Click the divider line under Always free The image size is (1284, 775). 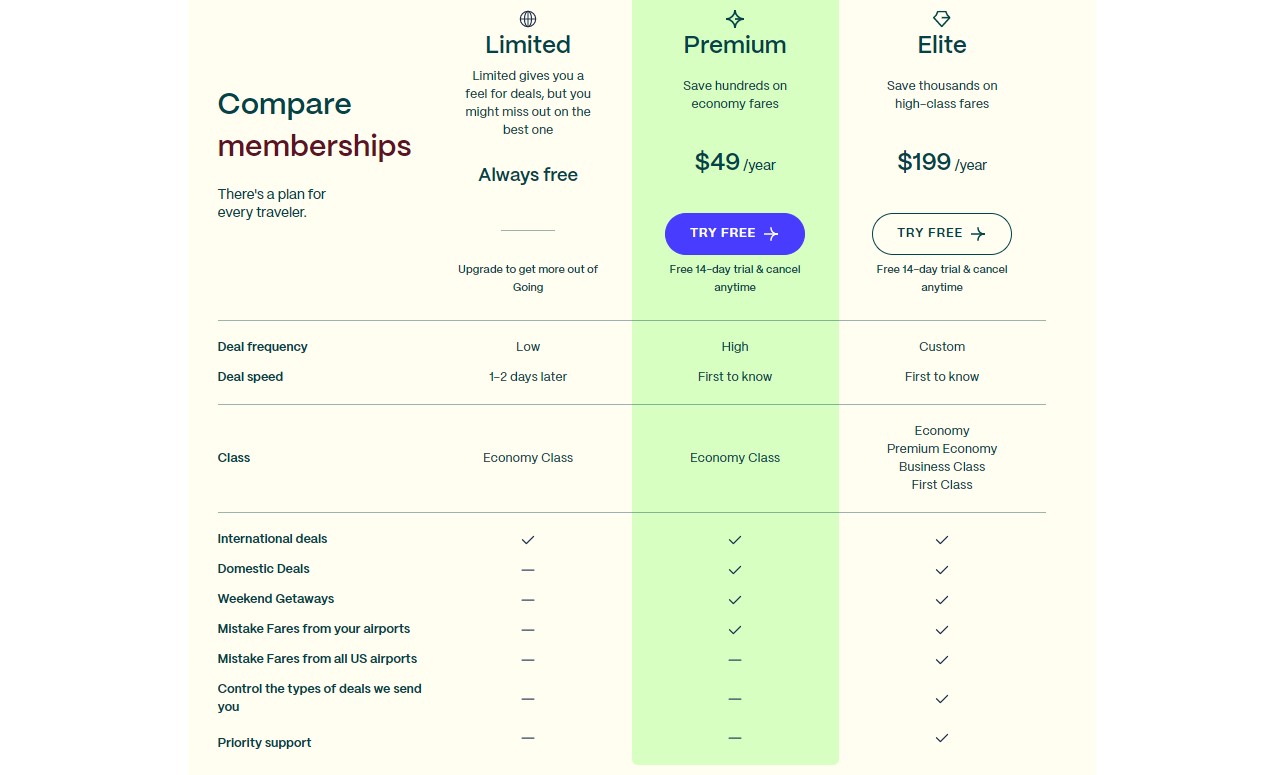tap(528, 228)
